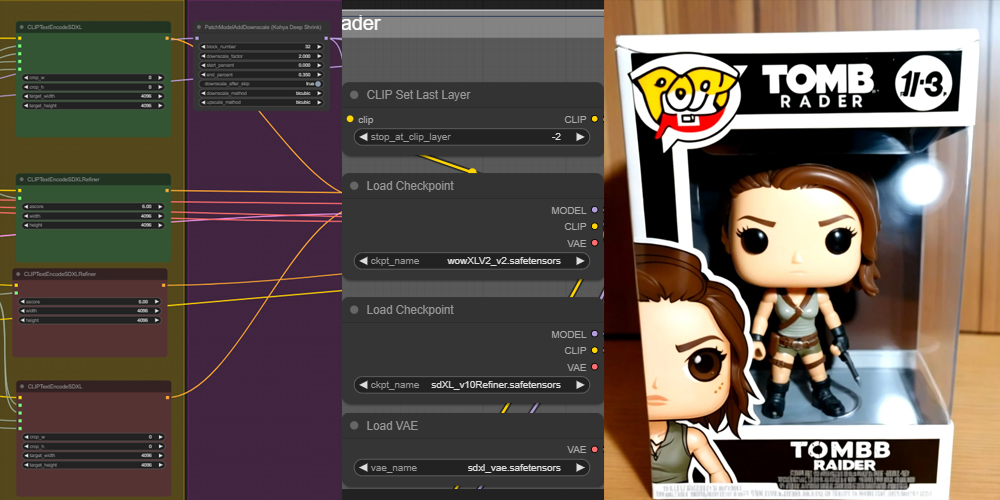The width and height of the screenshot is (1000, 500).
Task: Click the VAE output slot of Load VAE node
Action: pyautogui.click(x=595, y=450)
